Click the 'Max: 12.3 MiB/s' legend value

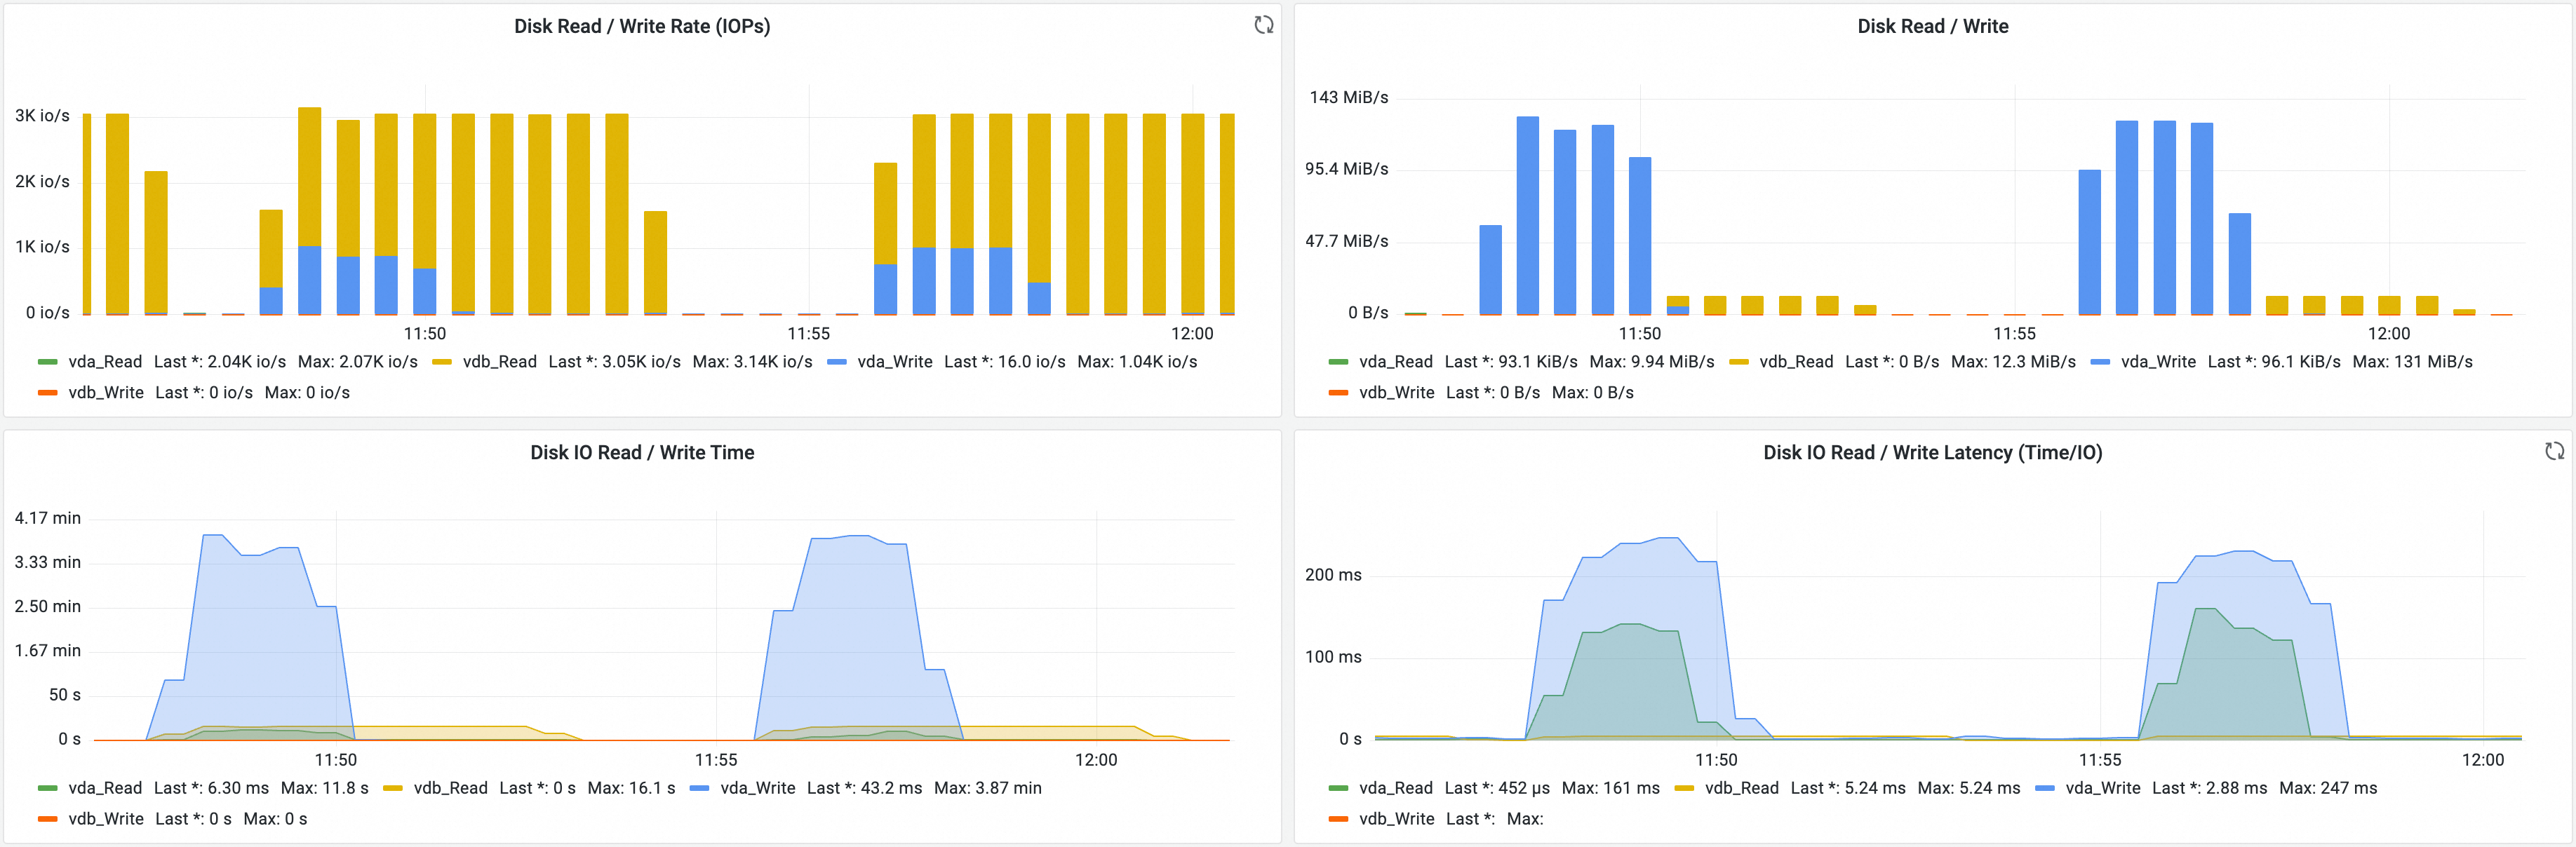(2013, 361)
